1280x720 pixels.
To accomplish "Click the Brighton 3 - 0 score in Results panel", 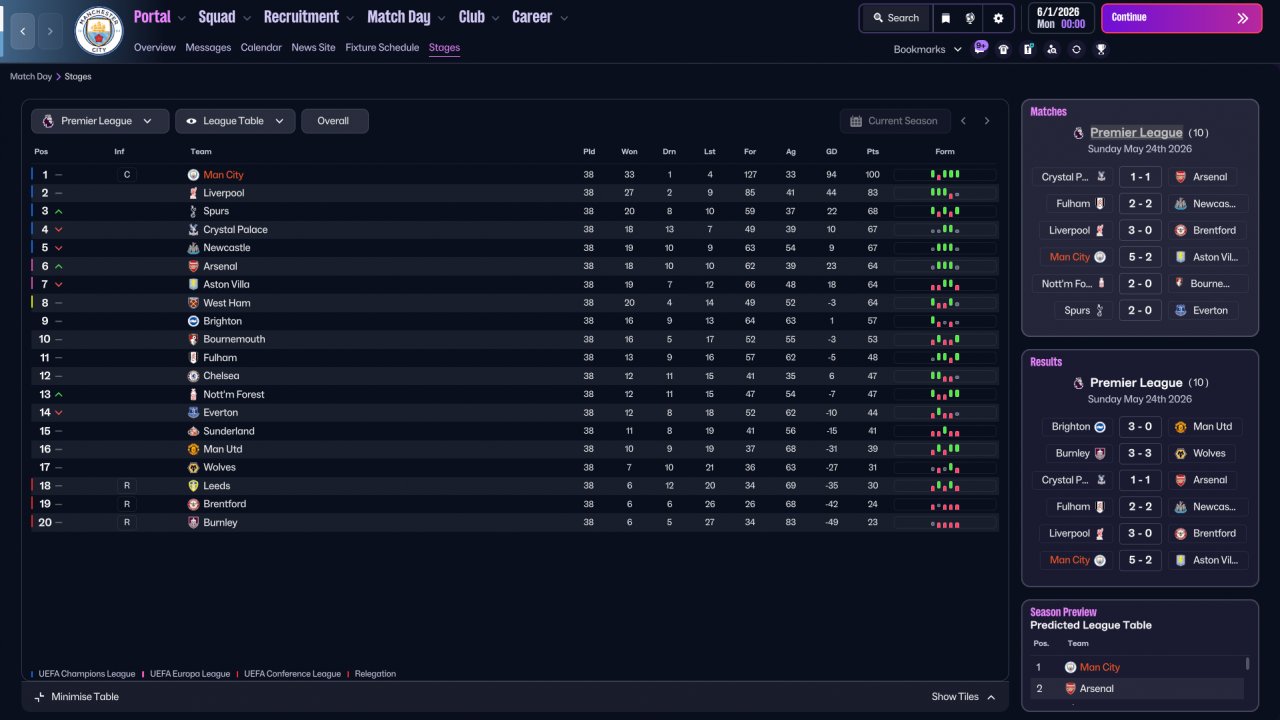I will click(1140, 427).
